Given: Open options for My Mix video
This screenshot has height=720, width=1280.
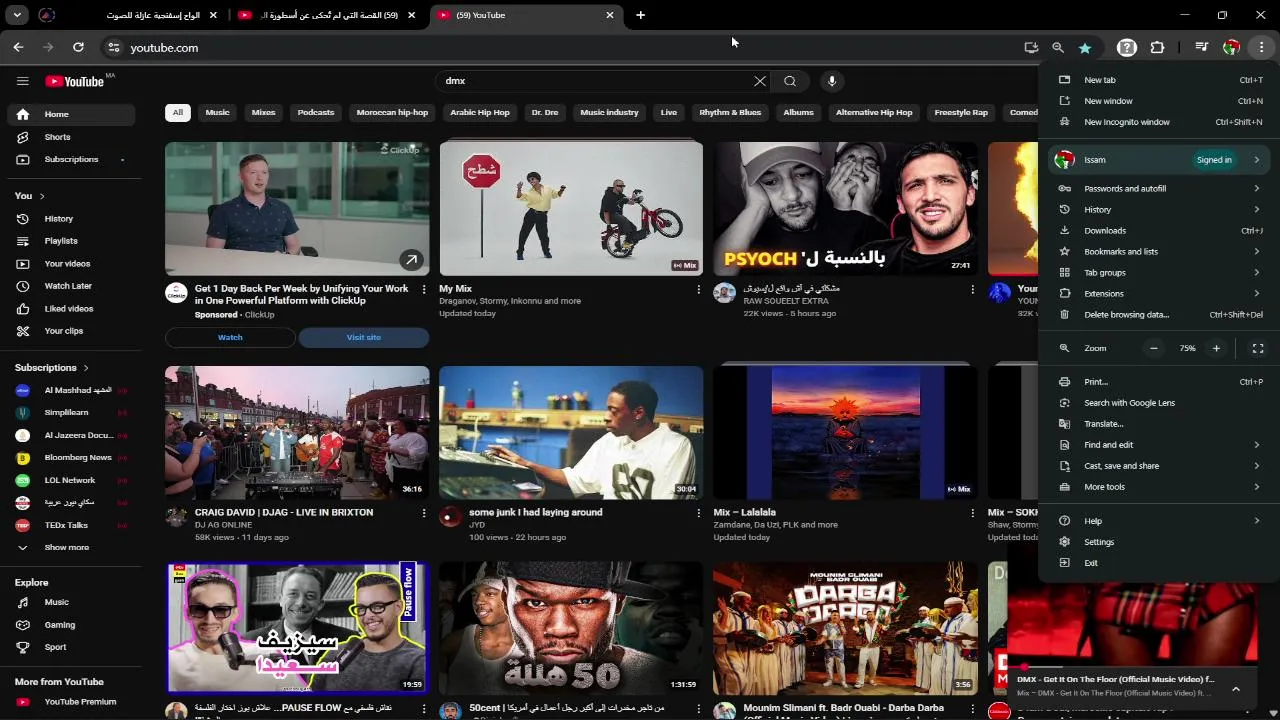Looking at the screenshot, I should (x=698, y=290).
